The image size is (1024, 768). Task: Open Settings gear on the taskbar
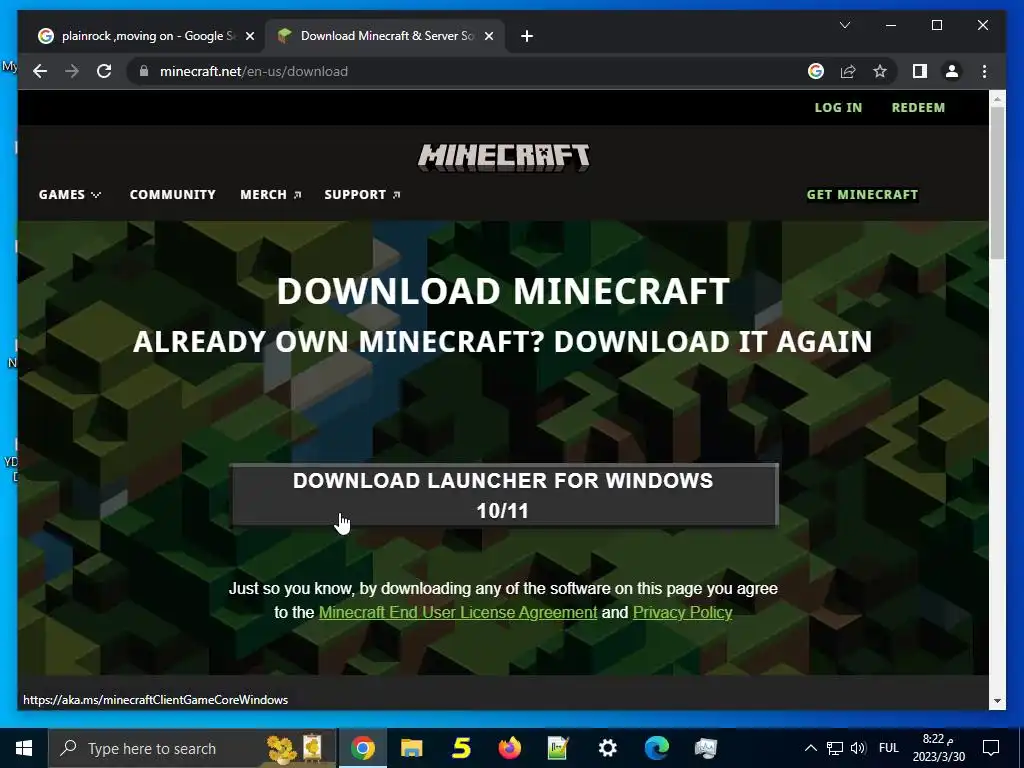(x=608, y=748)
